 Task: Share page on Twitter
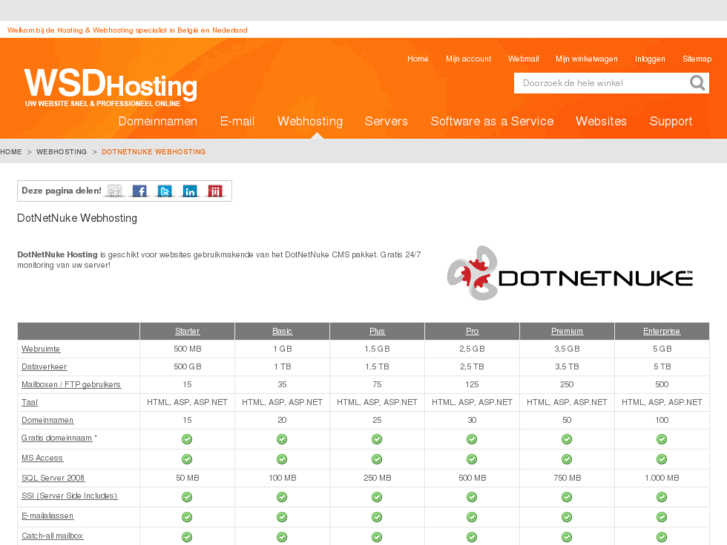click(165, 191)
